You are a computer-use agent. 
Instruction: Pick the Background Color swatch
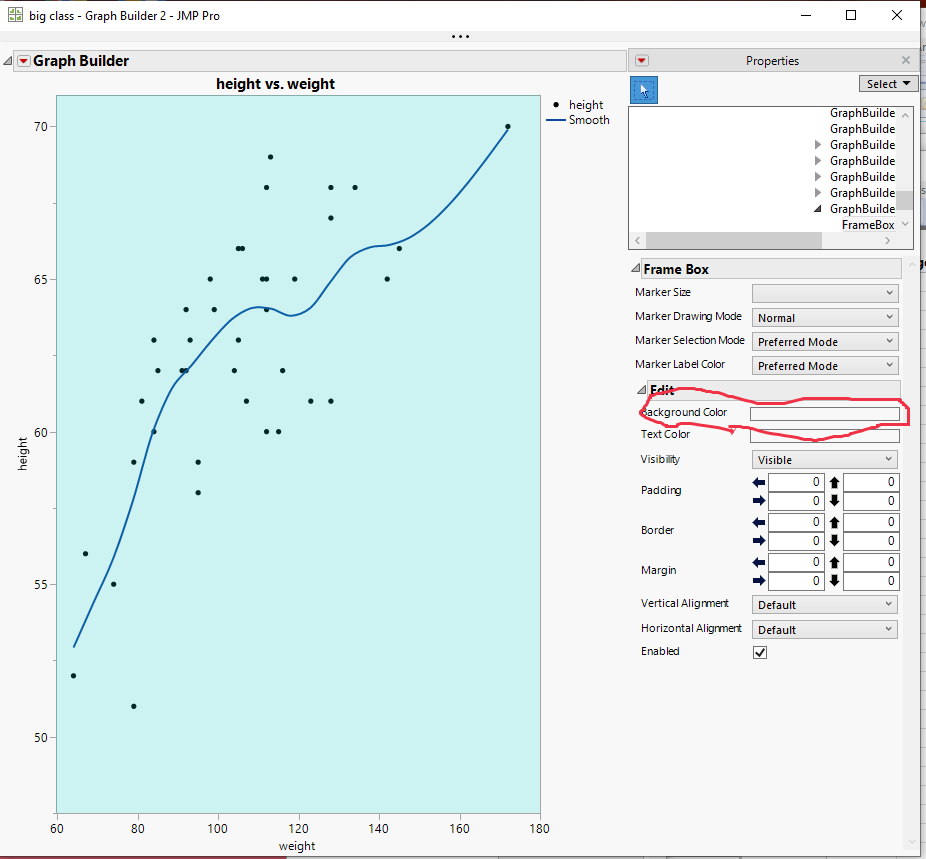(825, 414)
